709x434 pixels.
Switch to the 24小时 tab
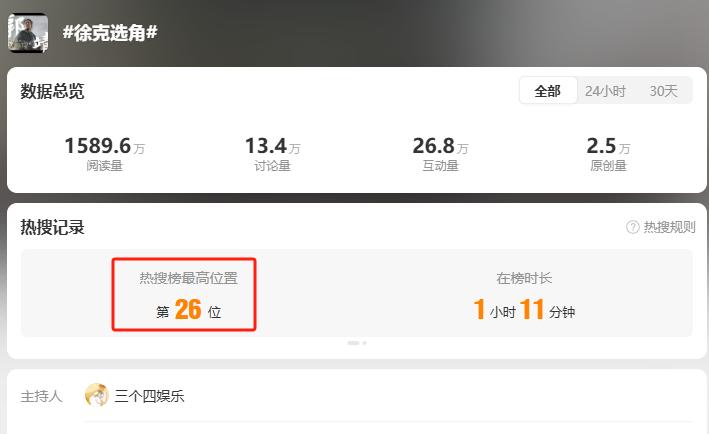(605, 91)
